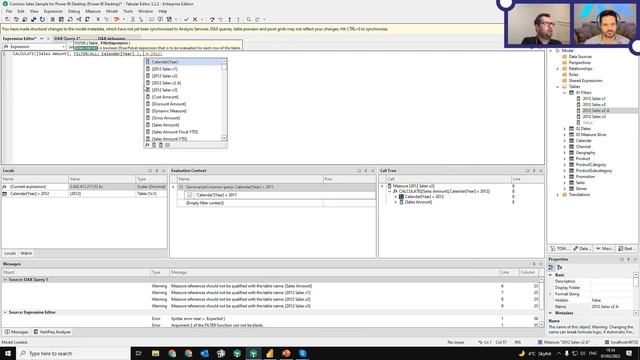This screenshot has width=640, height=360.
Task: Open the File menu
Action: (x=9, y=11)
